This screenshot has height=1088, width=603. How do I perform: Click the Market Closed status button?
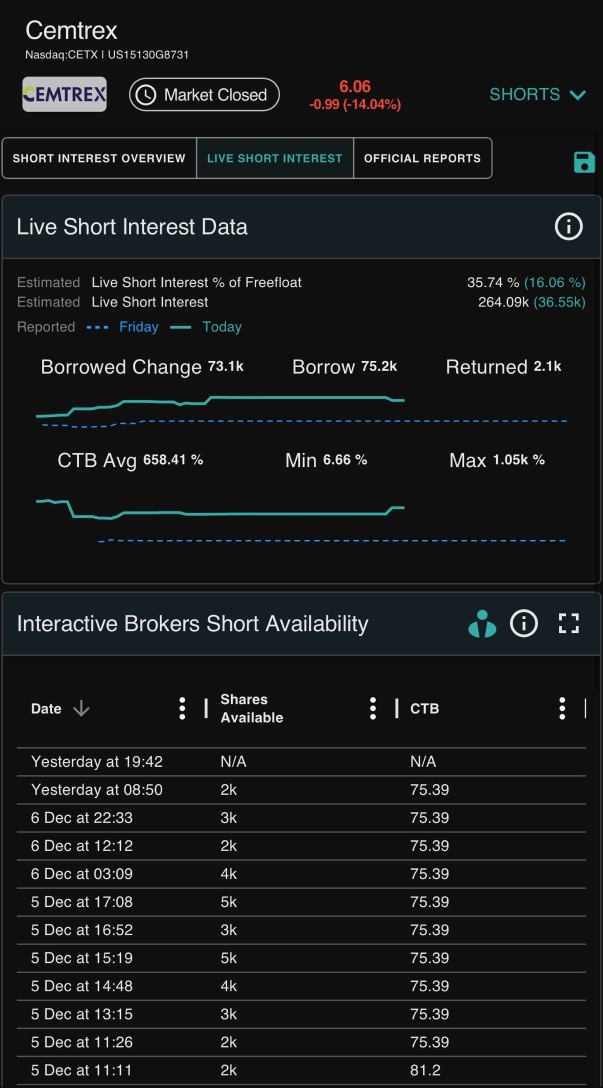(204, 94)
